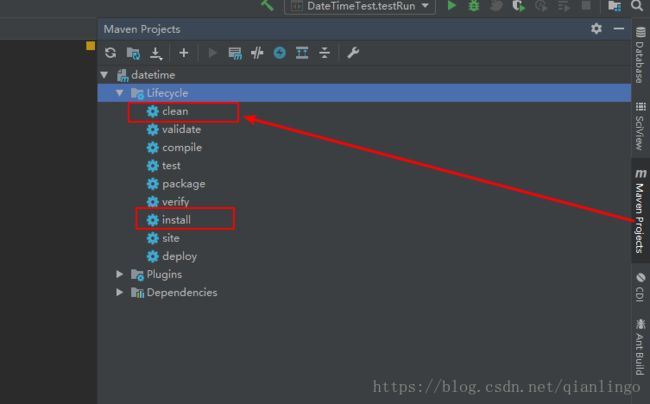Select the compile lifecycle goal
650x404 pixels.
(x=182, y=148)
